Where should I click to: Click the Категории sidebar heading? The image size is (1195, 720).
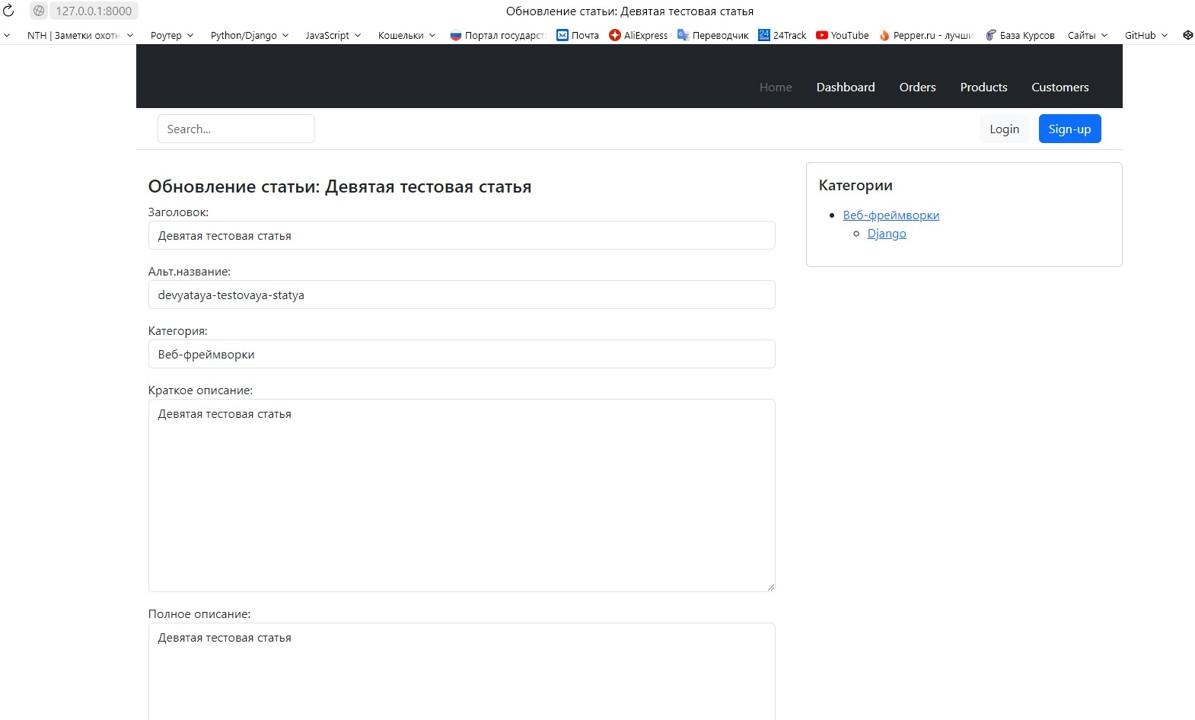coord(855,185)
